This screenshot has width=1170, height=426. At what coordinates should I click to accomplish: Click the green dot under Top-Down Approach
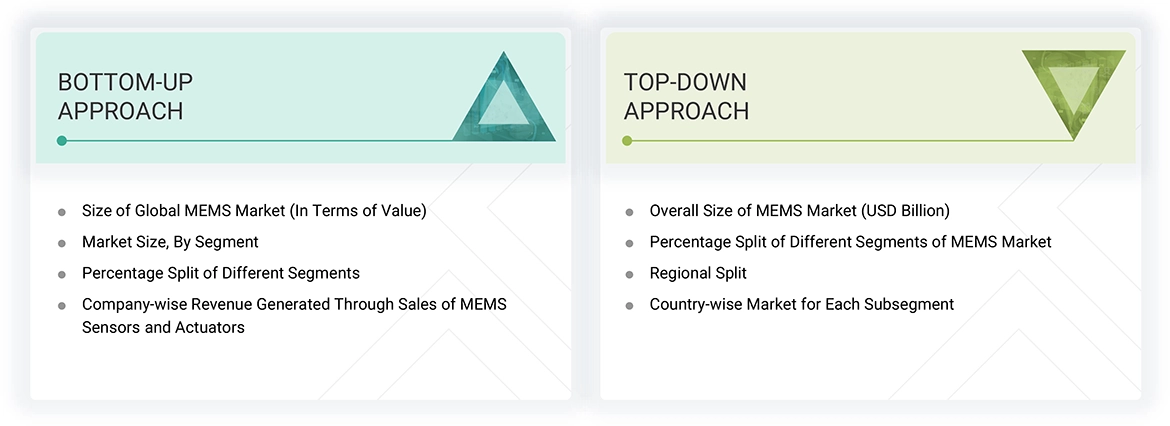pos(627,141)
